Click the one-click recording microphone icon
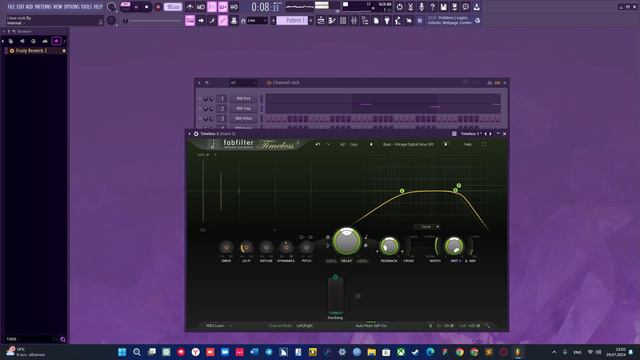The image size is (640, 360). (422, 7)
